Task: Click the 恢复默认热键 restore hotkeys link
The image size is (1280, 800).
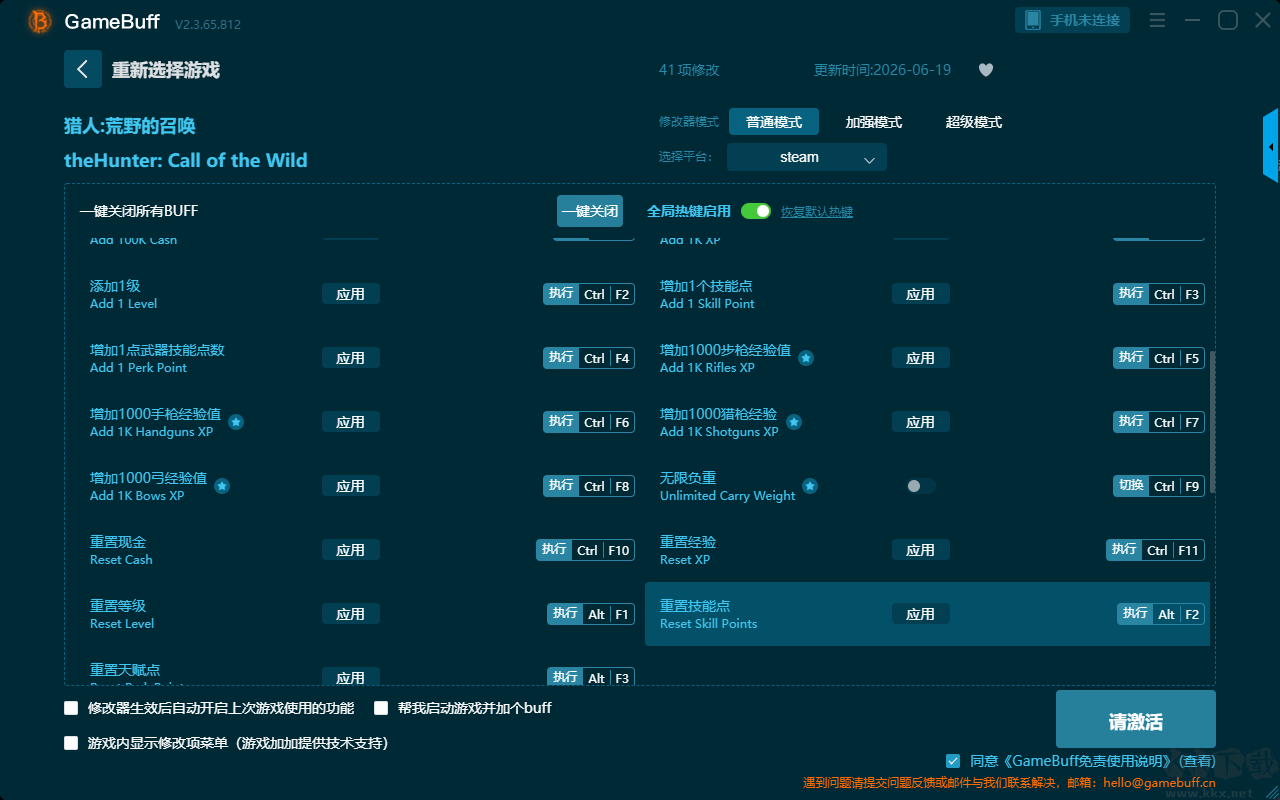Action: pos(817,212)
